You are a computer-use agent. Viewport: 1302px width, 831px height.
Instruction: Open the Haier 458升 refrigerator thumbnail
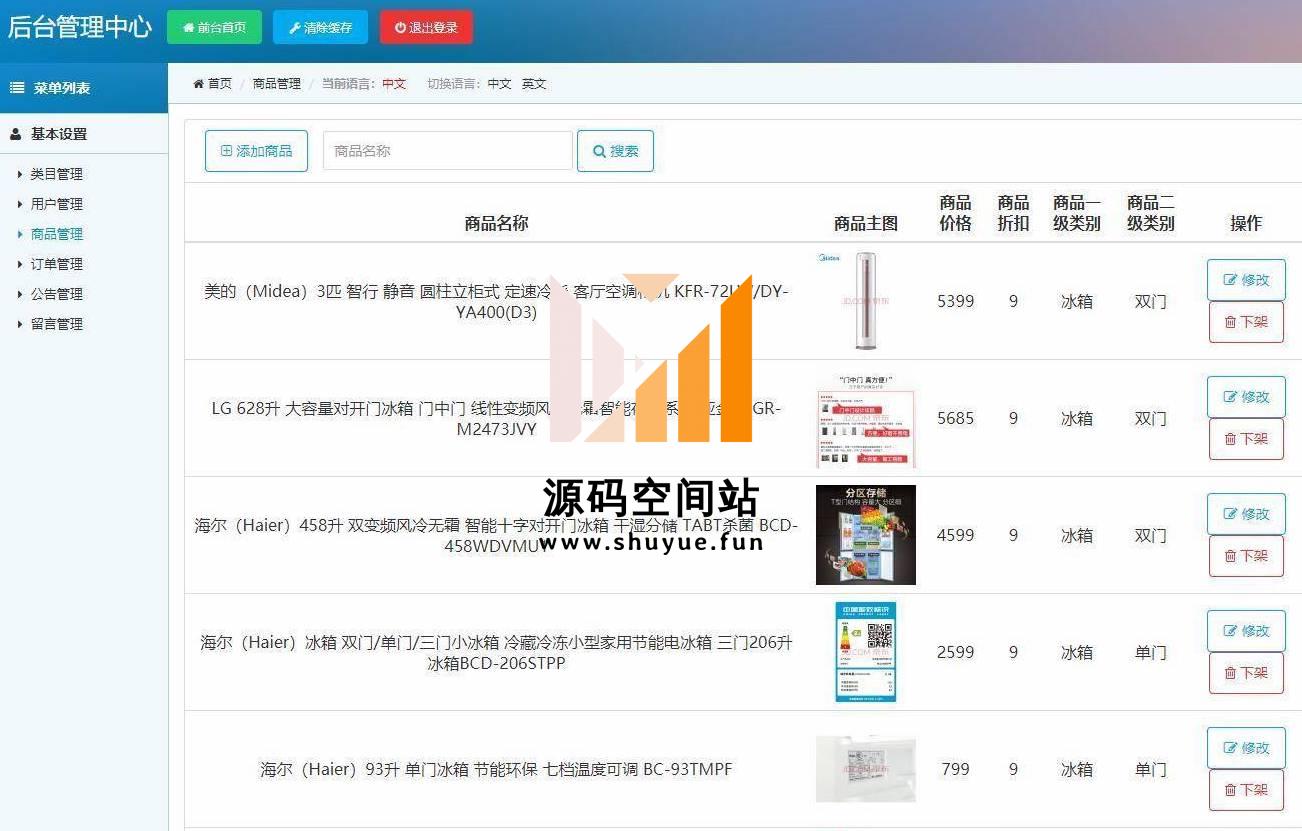click(866, 535)
